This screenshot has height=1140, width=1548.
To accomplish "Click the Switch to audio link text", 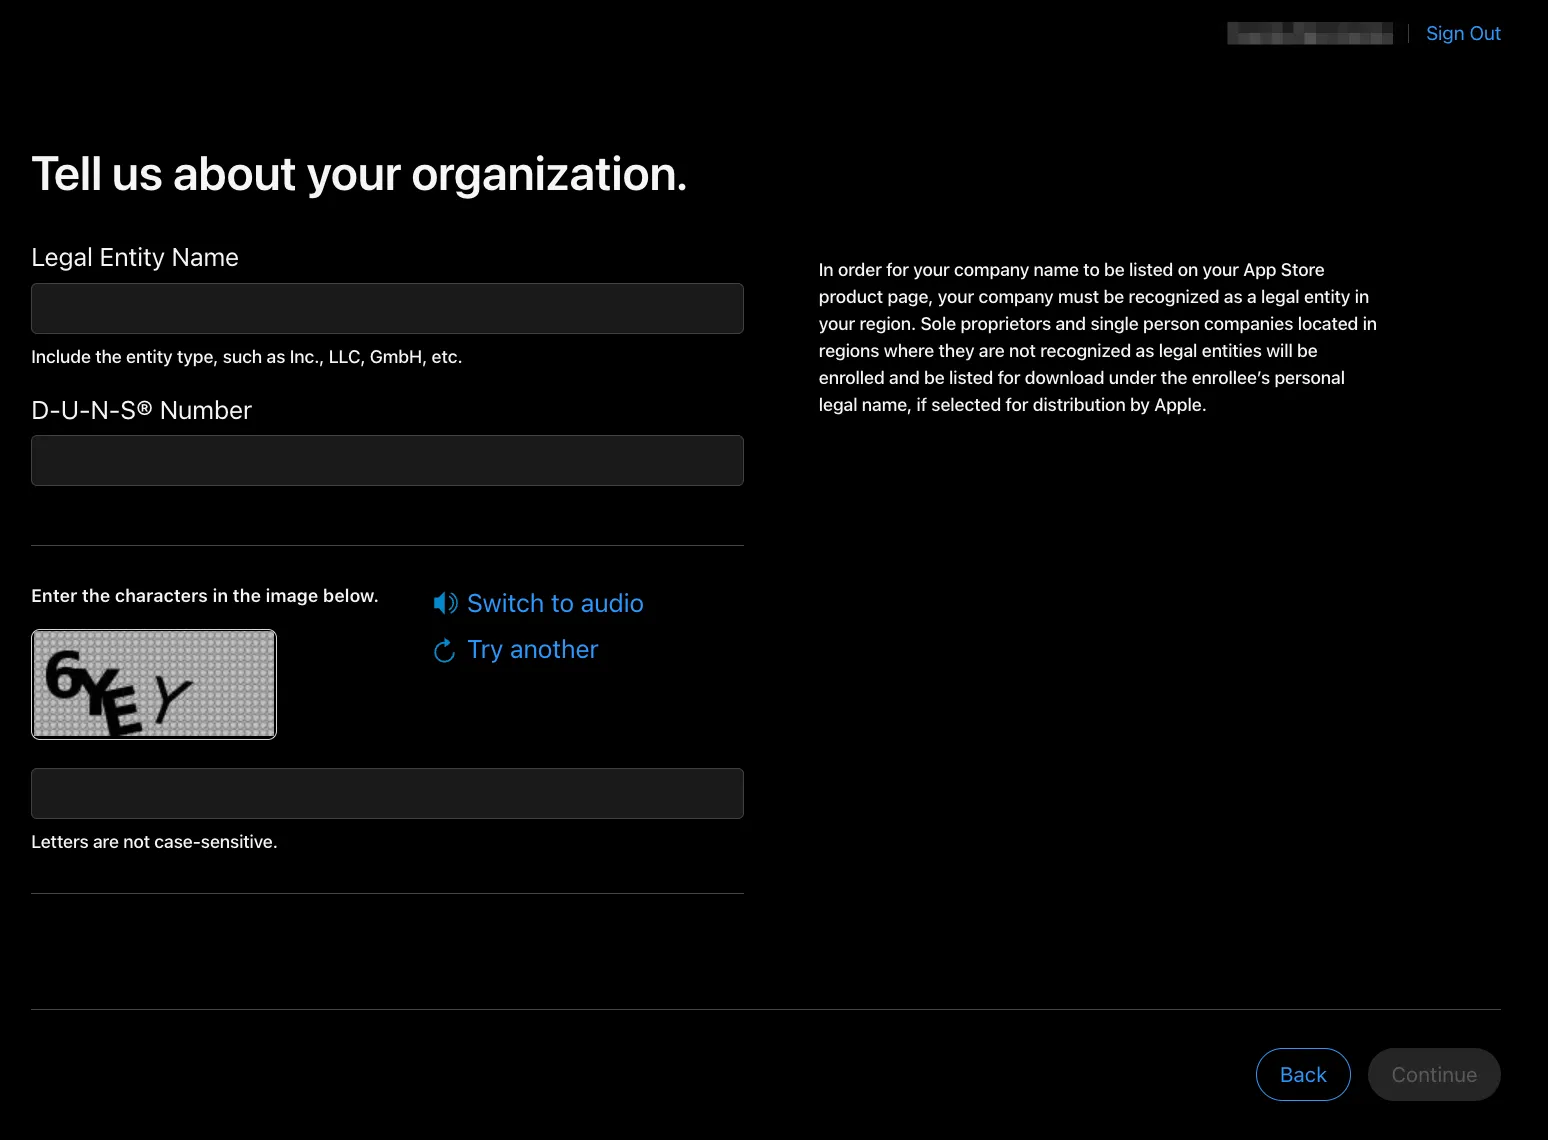I will (x=555, y=603).
